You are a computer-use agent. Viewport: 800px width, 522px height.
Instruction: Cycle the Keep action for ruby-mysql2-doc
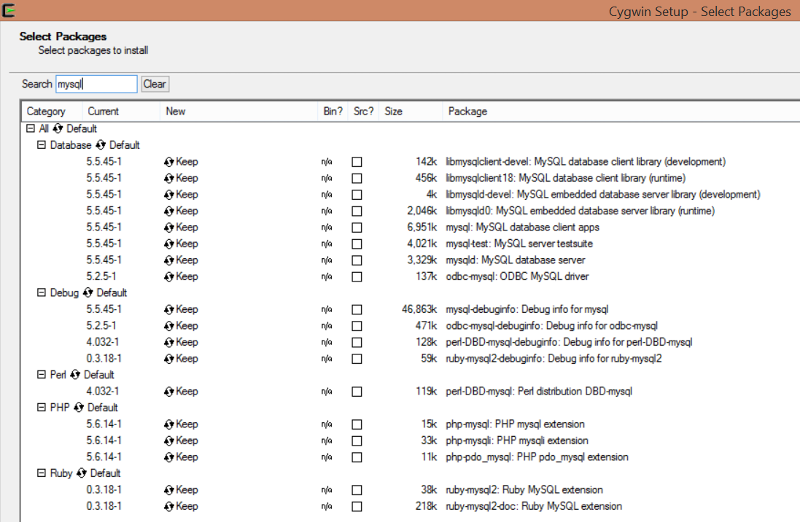181,506
